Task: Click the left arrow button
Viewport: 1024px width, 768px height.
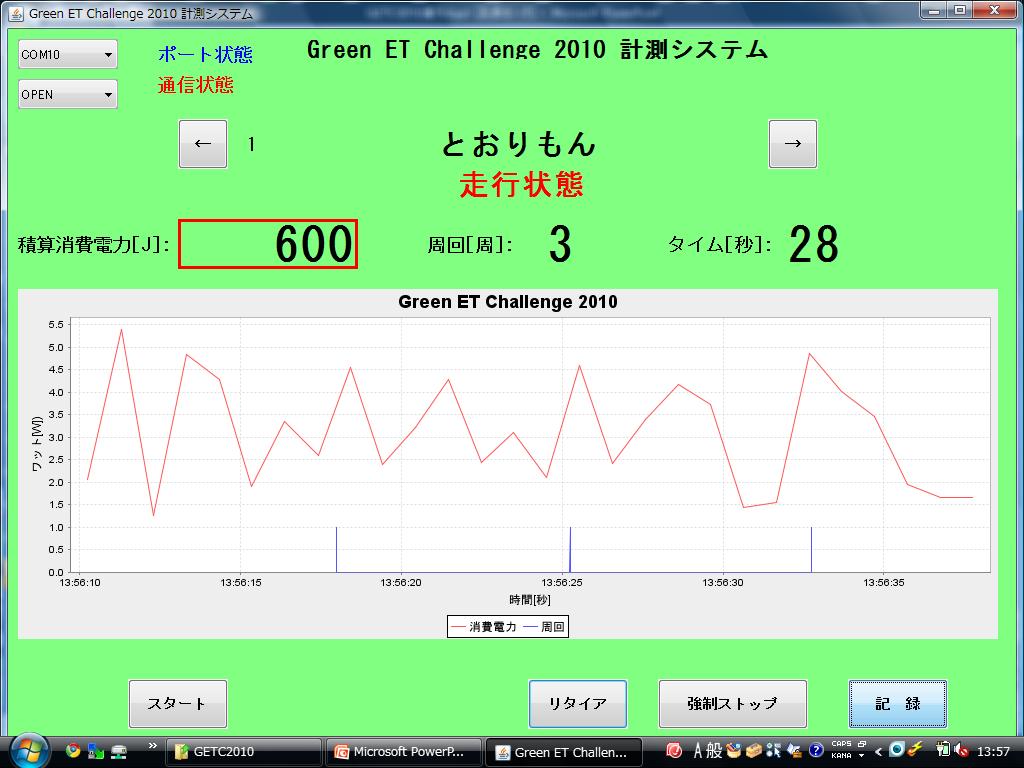Action: tap(203, 144)
